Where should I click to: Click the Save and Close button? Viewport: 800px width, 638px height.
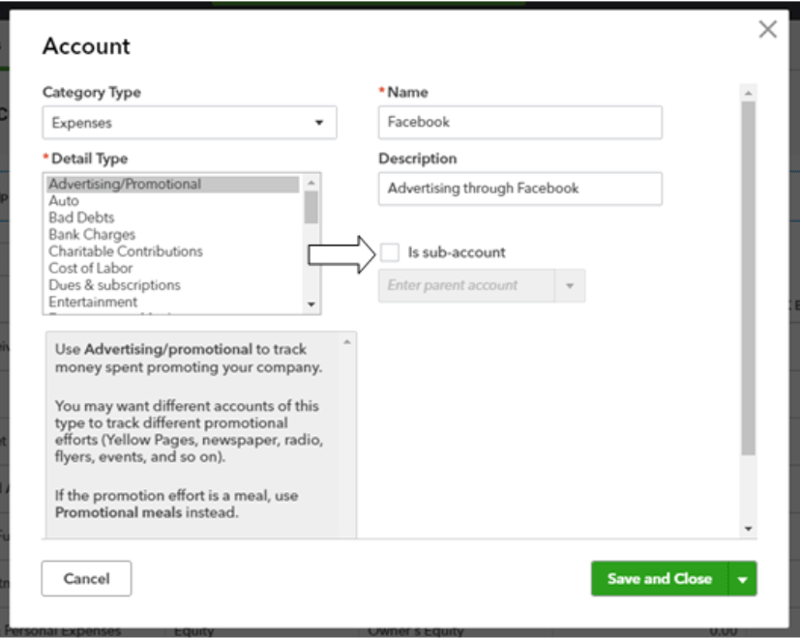click(x=660, y=578)
